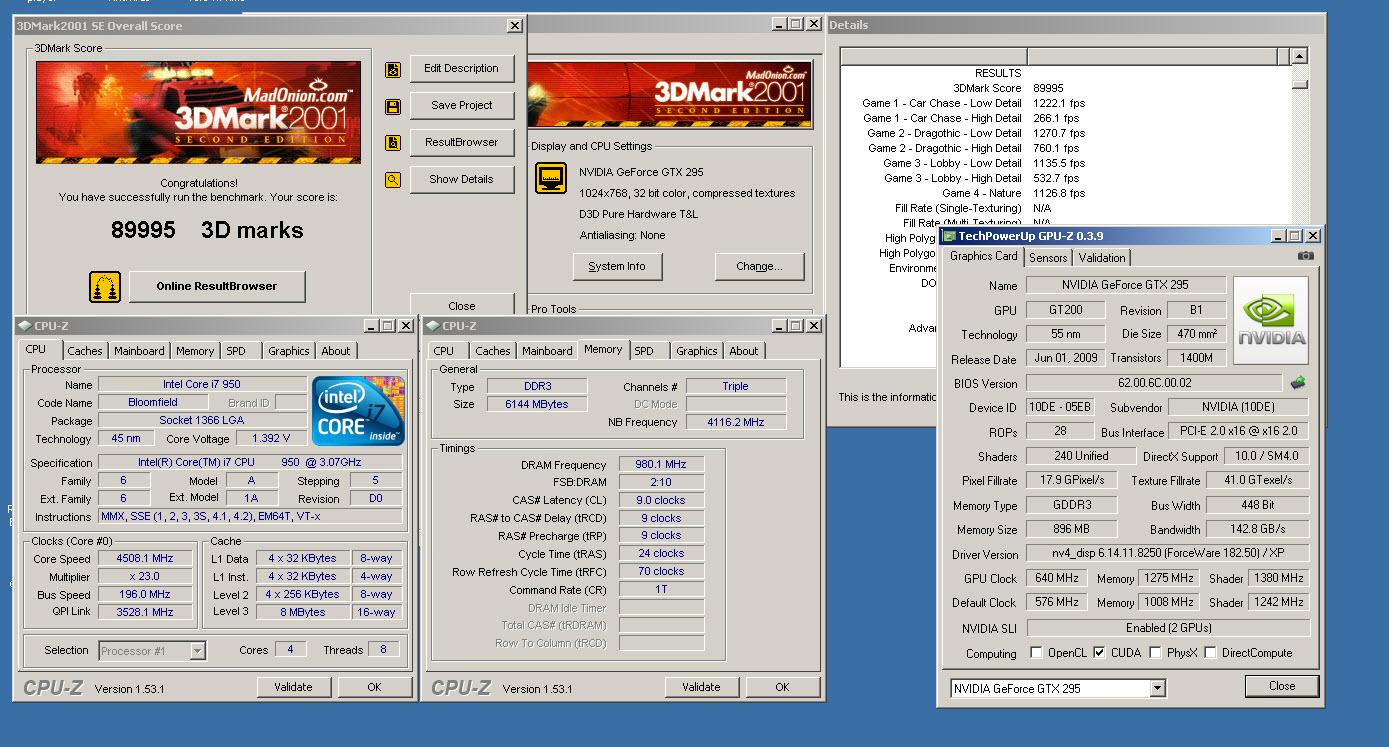1389x747 pixels.
Task: Open the Mainboard tab in CPU window
Action: coord(139,351)
